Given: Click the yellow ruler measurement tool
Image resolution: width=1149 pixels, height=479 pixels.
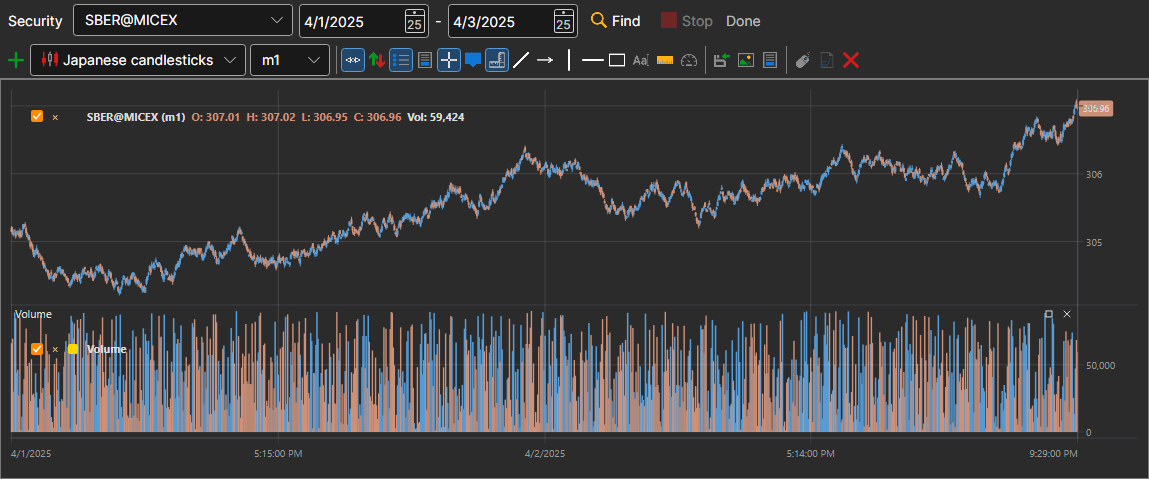Looking at the screenshot, I should tap(665, 60).
